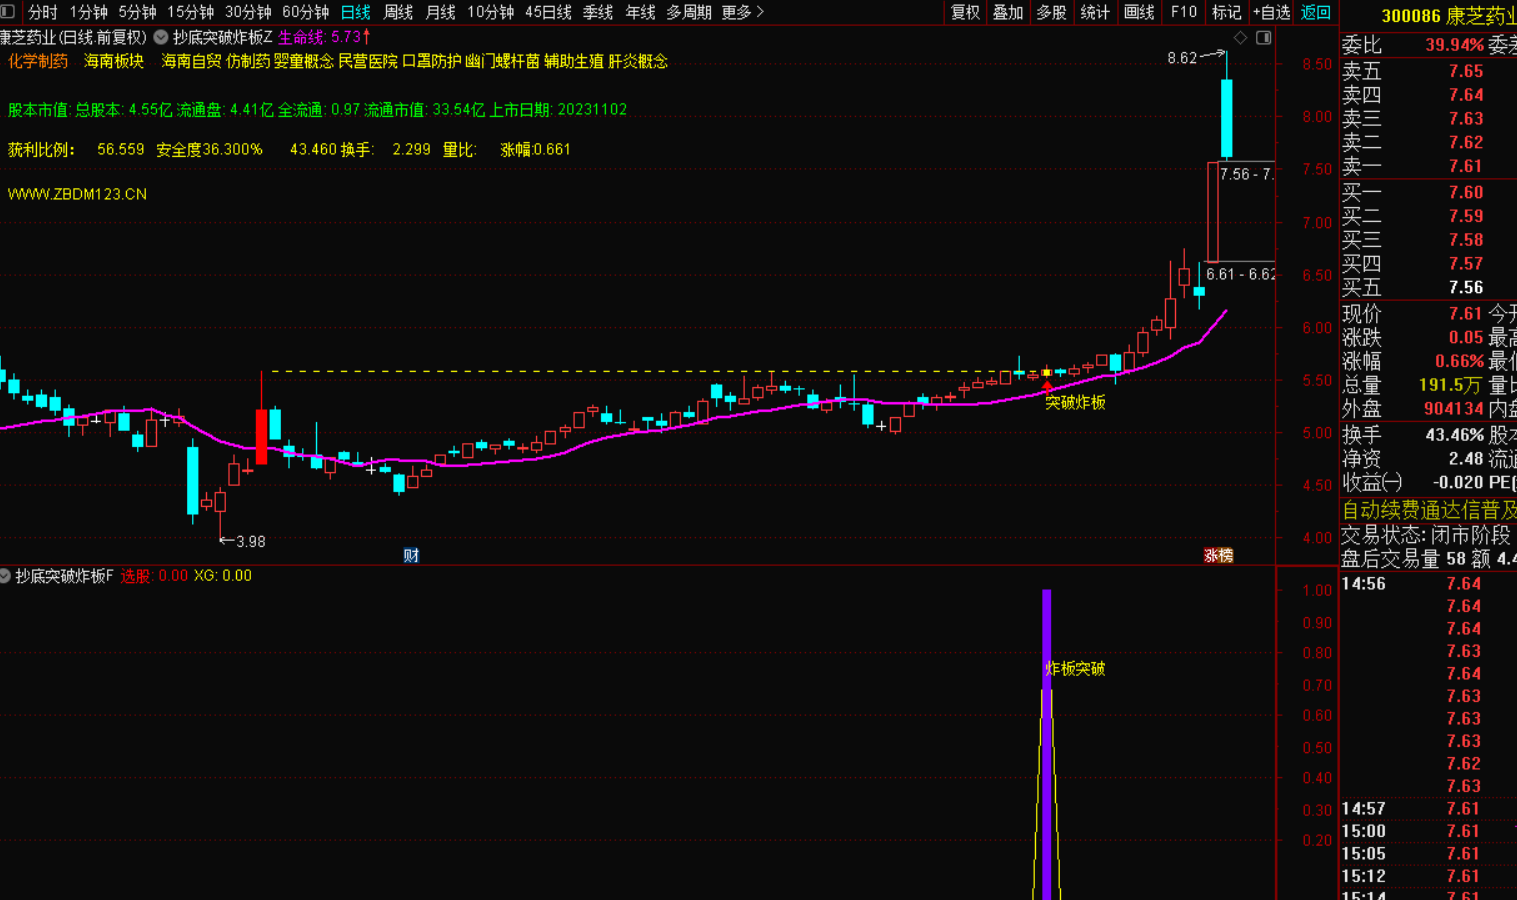
Task: Click the diamond icon above the chart
Action: click(1241, 38)
